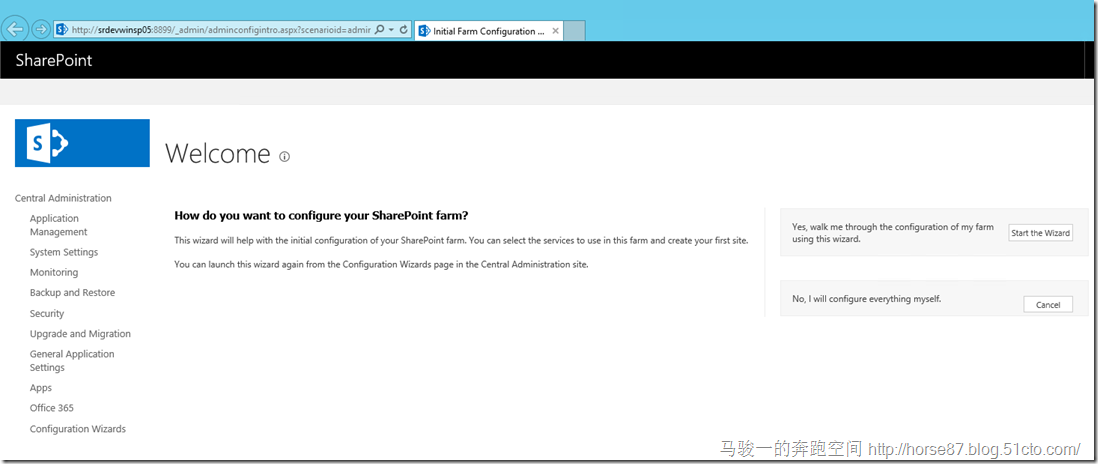
Task: Click the URL address field
Action: (221, 30)
